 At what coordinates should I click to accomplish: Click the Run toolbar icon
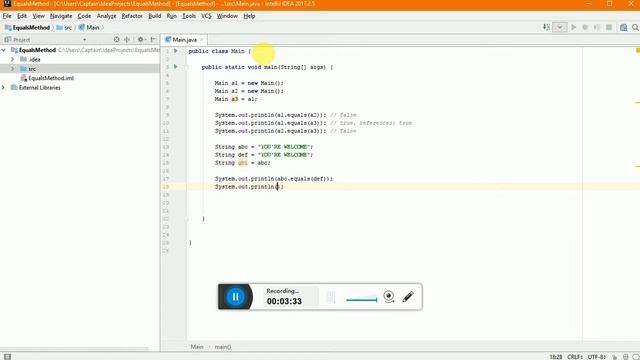573,27
